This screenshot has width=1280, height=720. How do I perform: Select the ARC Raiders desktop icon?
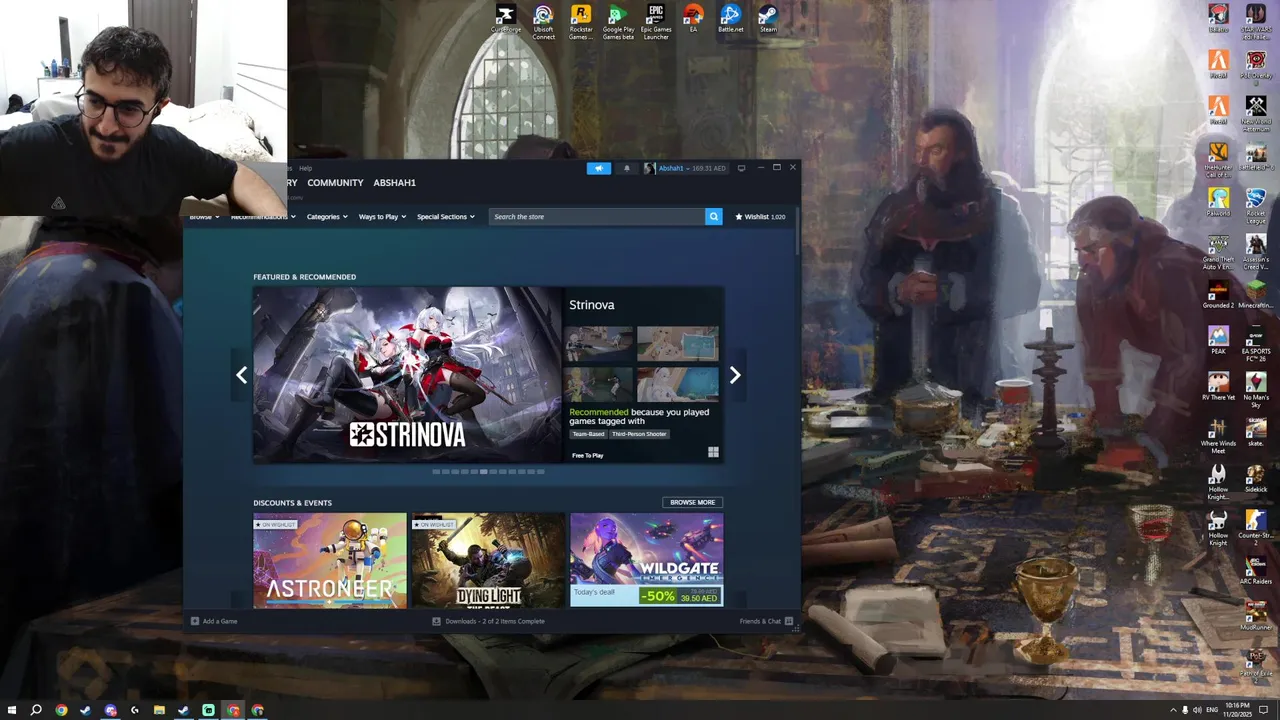[x=1256, y=570]
